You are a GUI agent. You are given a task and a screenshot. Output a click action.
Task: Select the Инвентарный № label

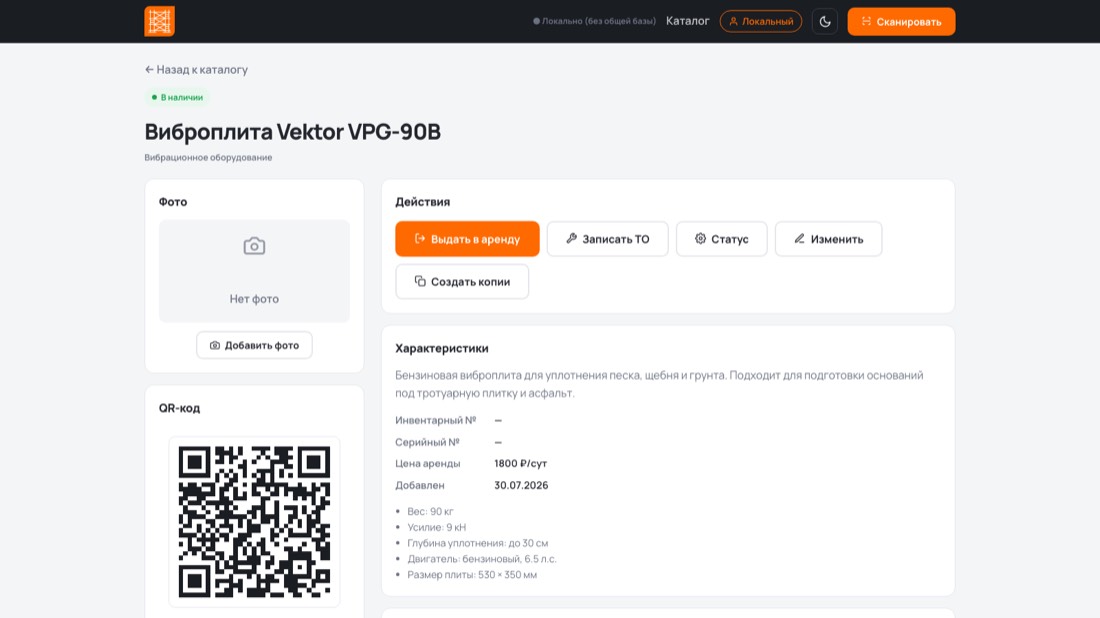[436, 420]
